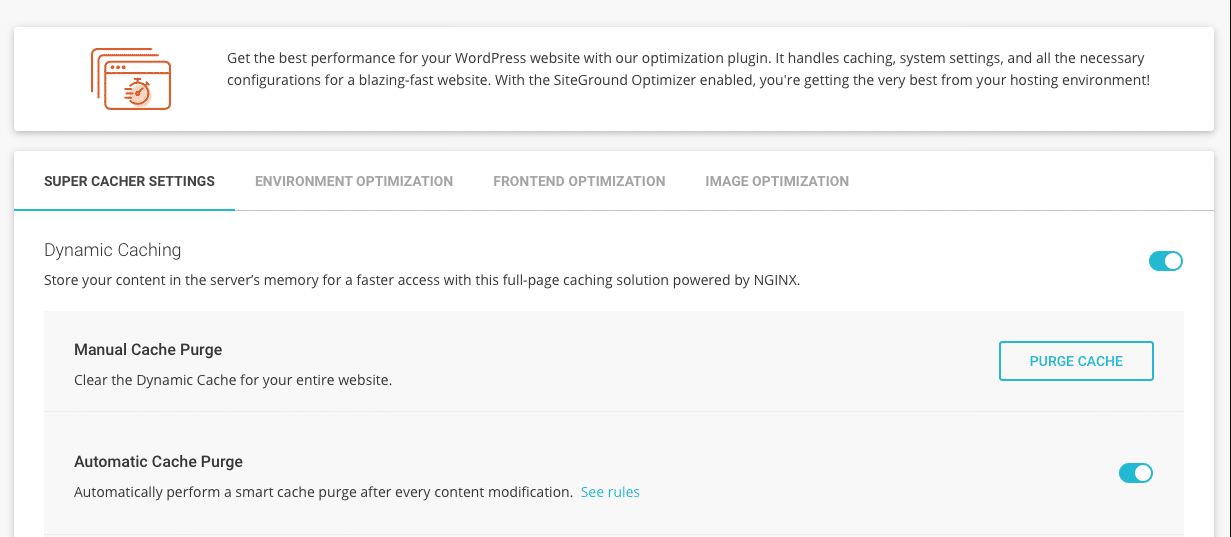1231x537 pixels.
Task: Click the orange SiteGround Optimizer speed icon
Action: tap(130, 78)
